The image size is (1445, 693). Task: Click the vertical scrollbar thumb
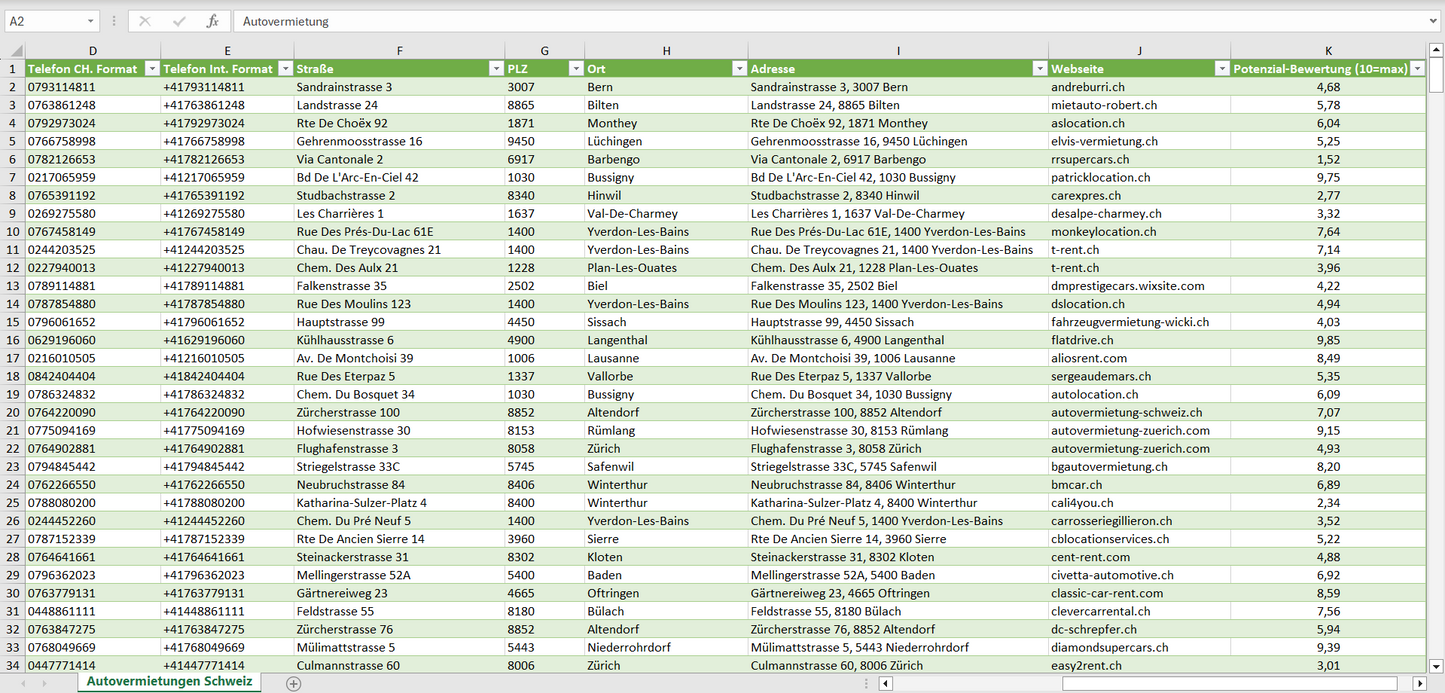1436,75
